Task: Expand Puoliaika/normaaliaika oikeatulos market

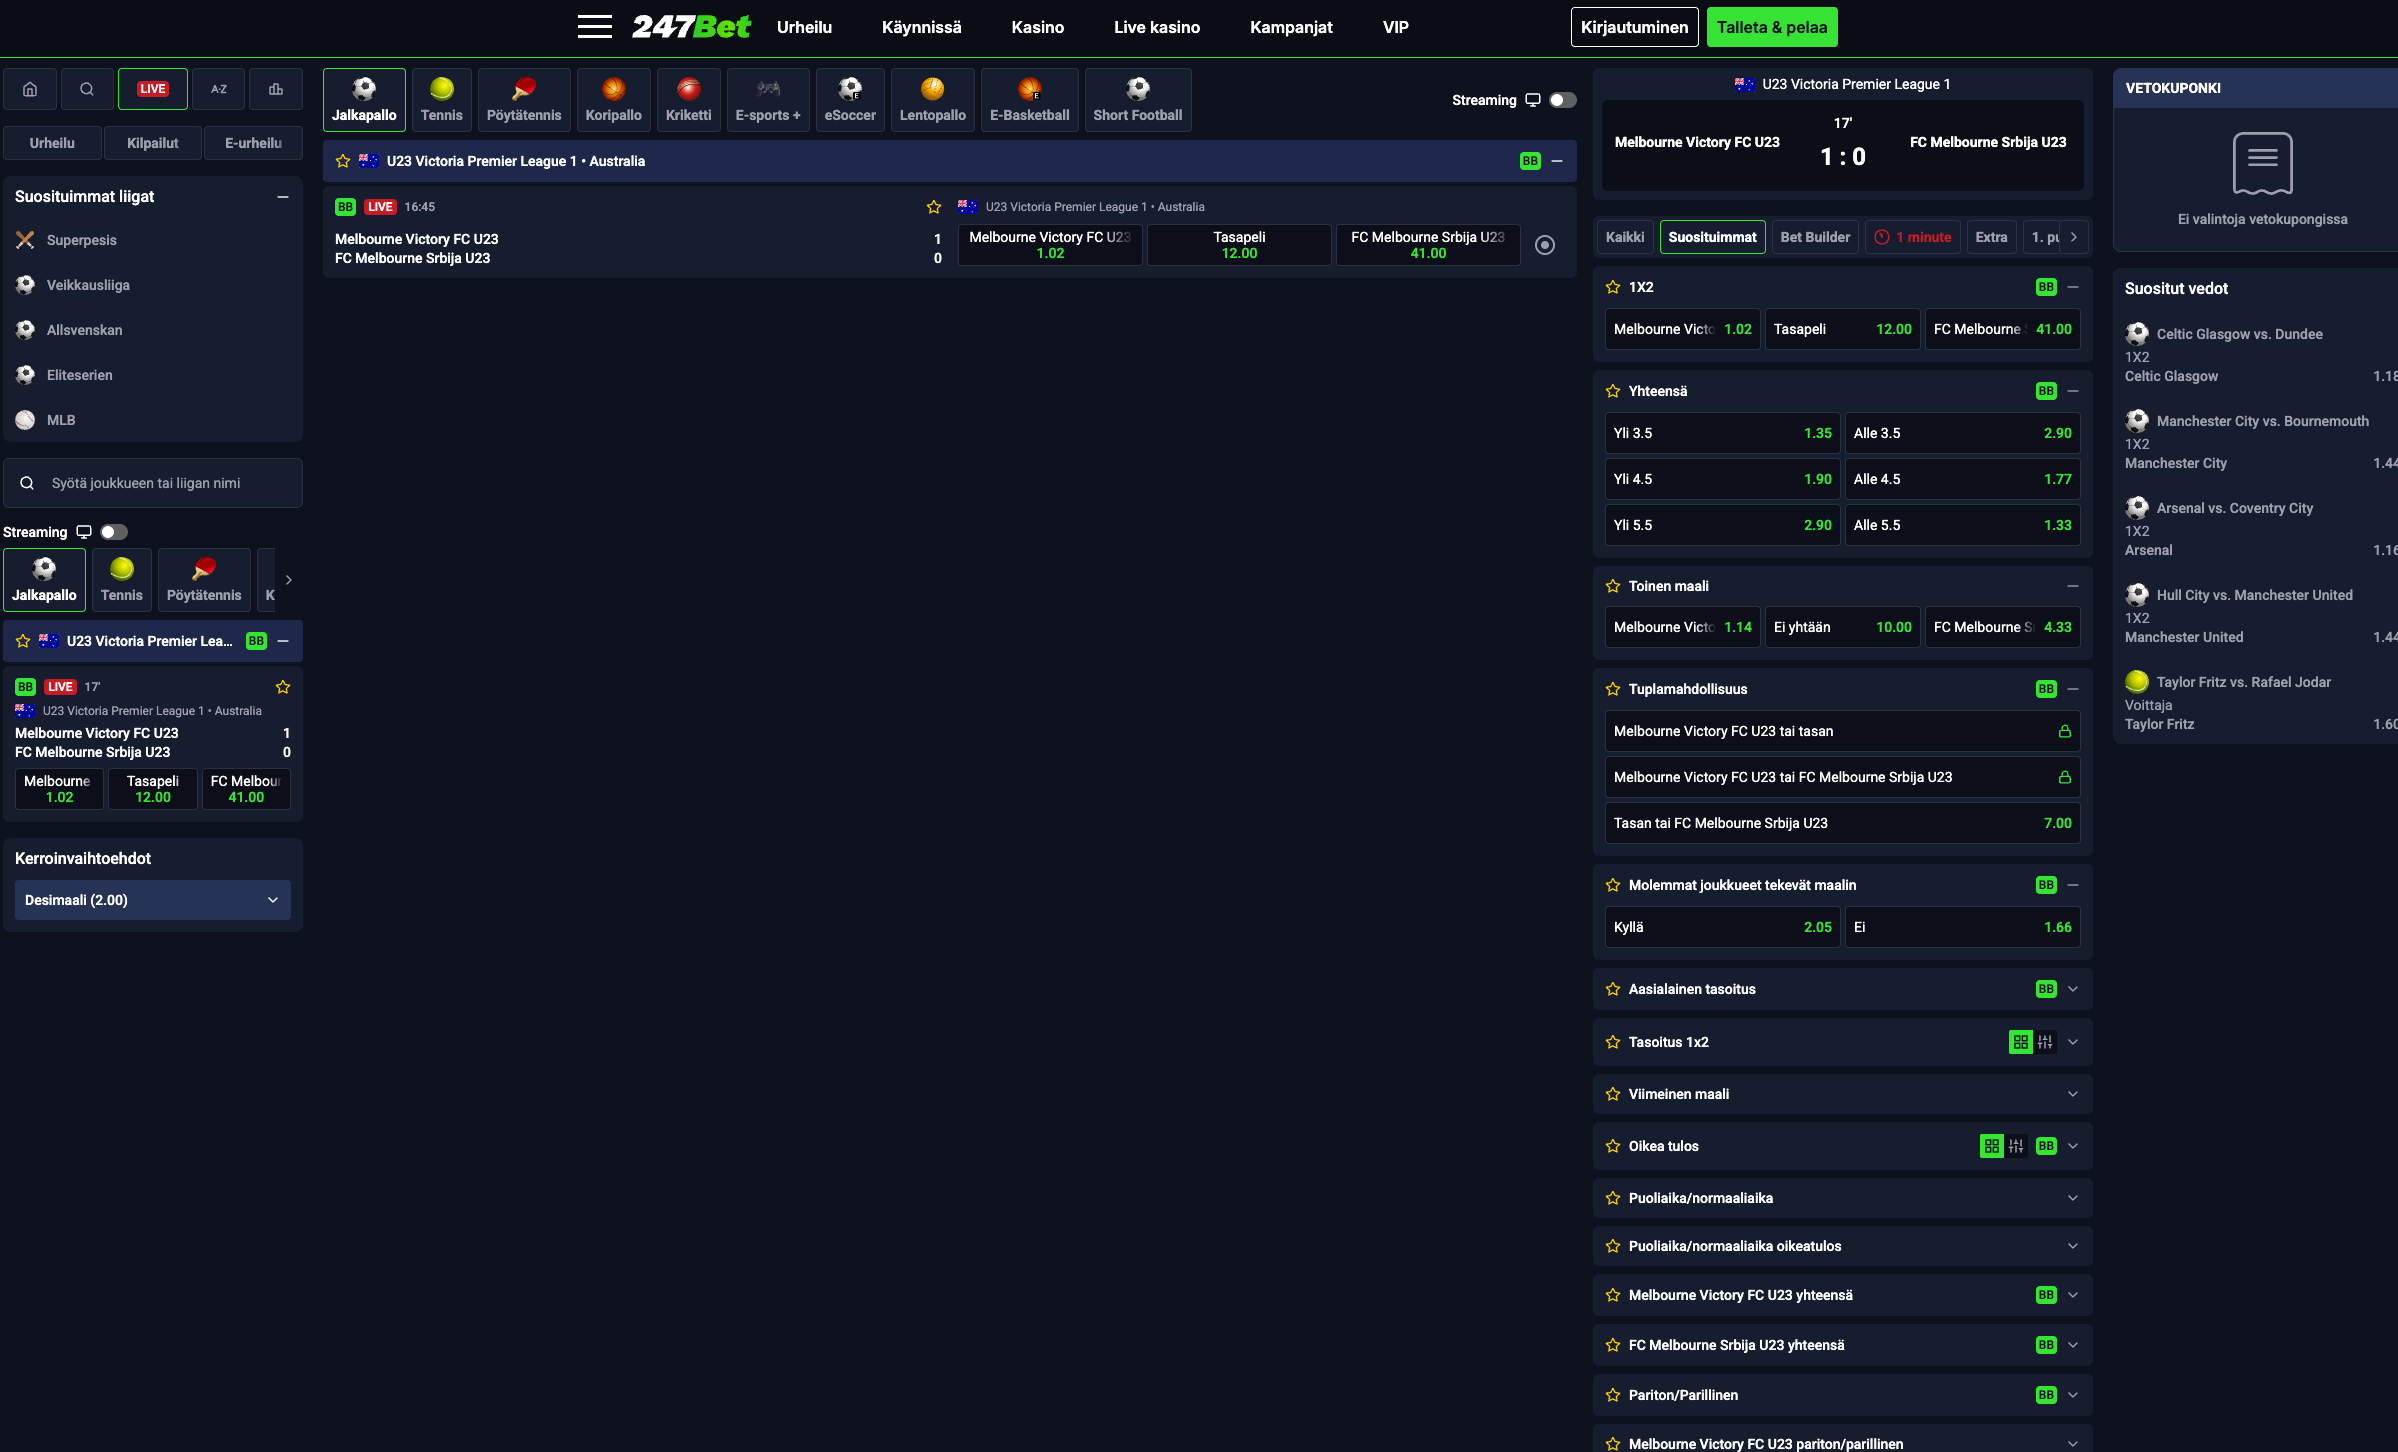Action: click(2073, 1246)
